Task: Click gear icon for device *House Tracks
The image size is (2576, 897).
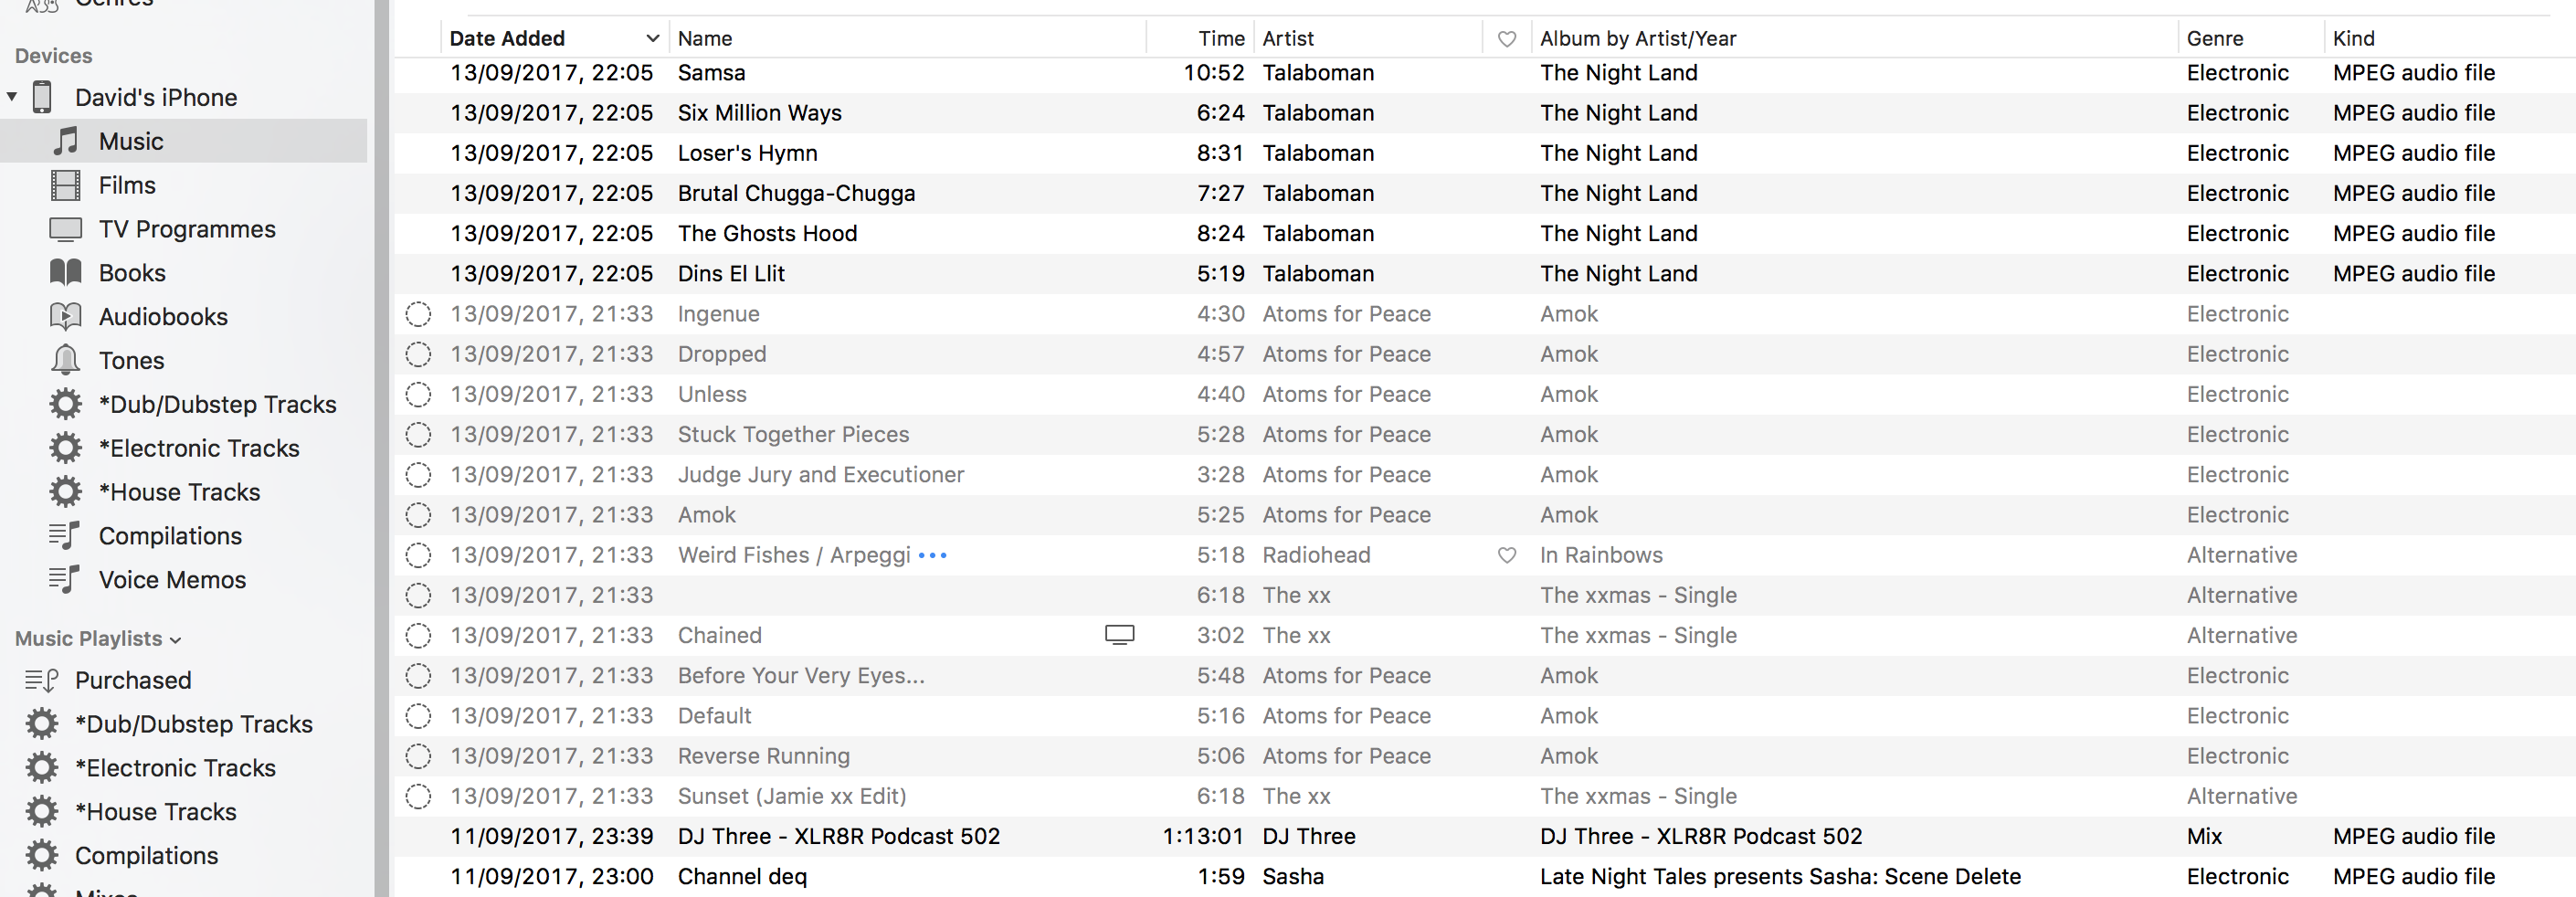Action: 66,492
